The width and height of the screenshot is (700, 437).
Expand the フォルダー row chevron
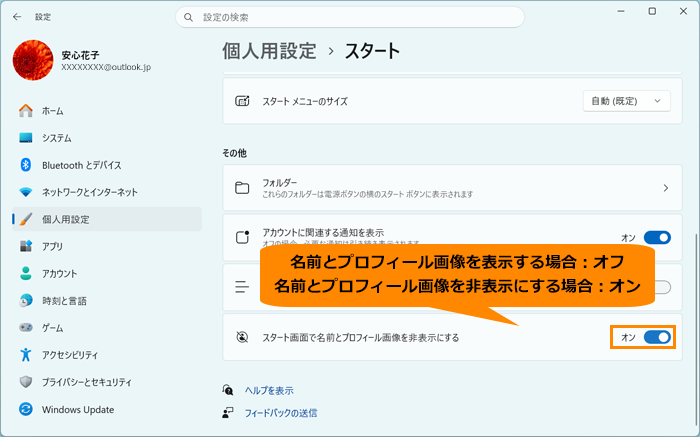pos(666,188)
